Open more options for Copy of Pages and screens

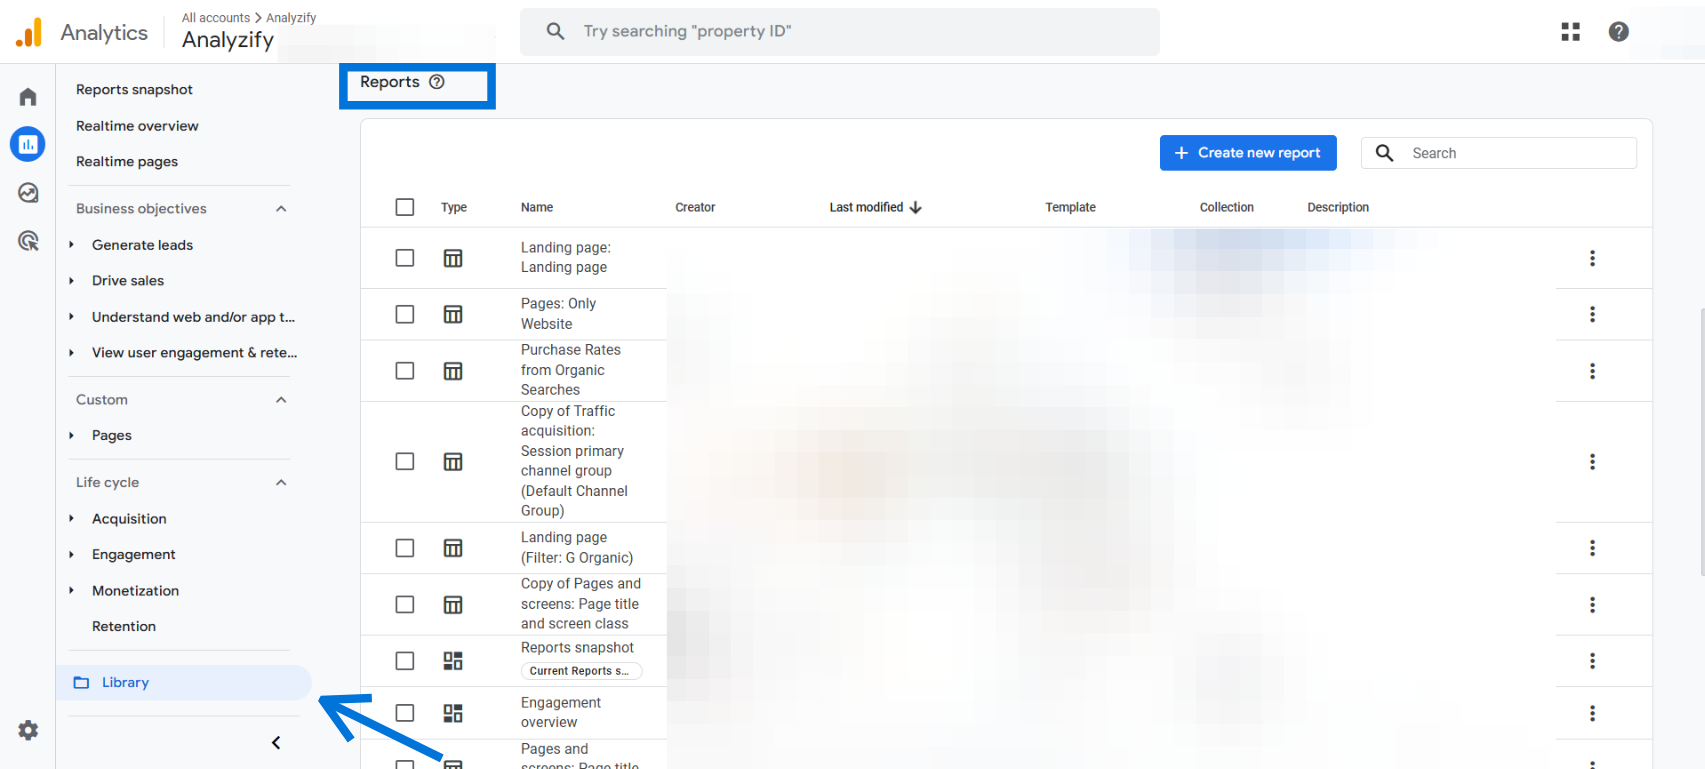click(x=1592, y=605)
